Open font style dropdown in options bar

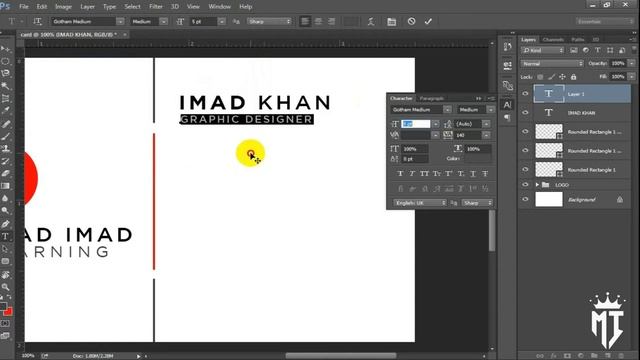[x=164, y=21]
